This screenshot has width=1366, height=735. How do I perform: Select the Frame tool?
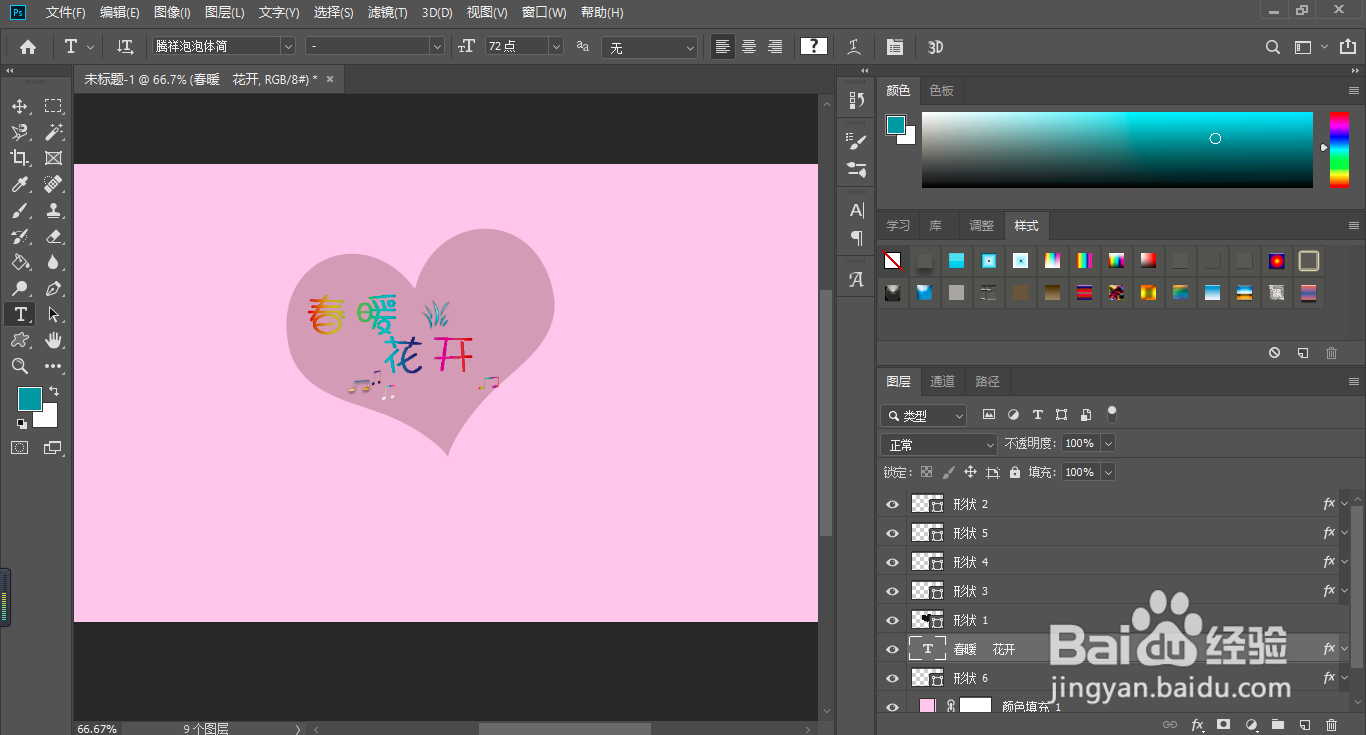(x=53, y=158)
